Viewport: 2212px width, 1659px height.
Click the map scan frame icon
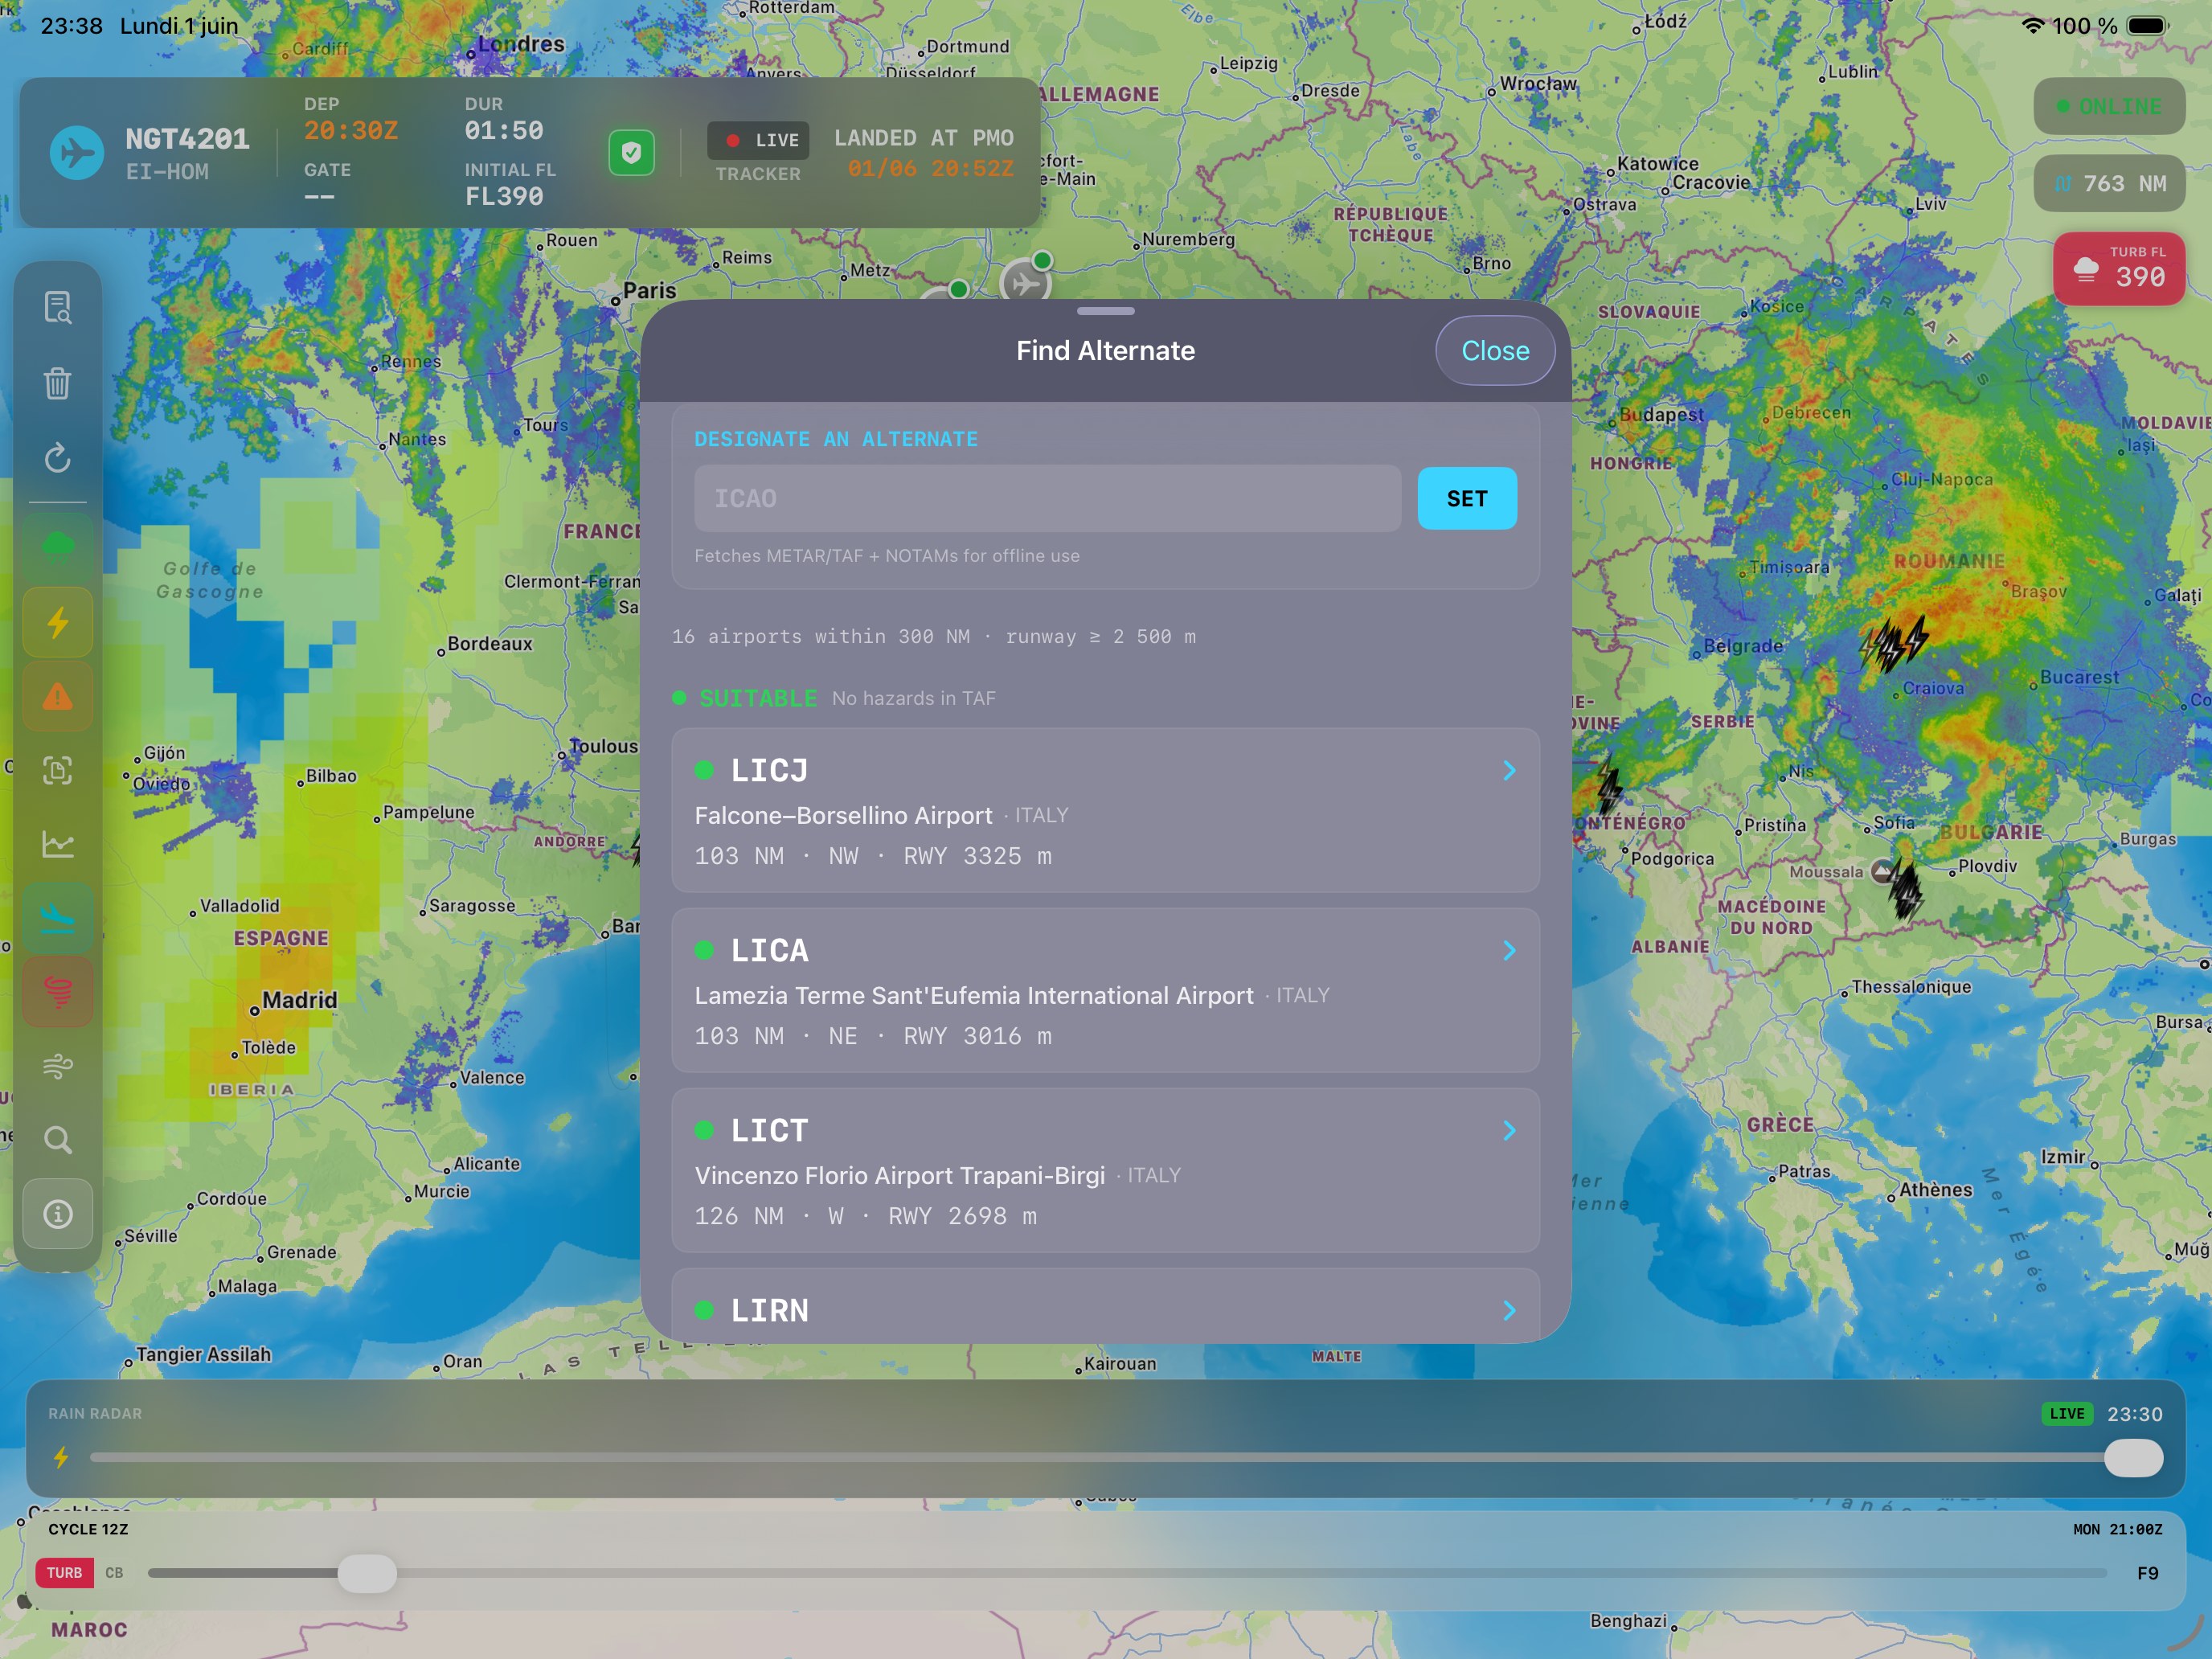point(58,770)
